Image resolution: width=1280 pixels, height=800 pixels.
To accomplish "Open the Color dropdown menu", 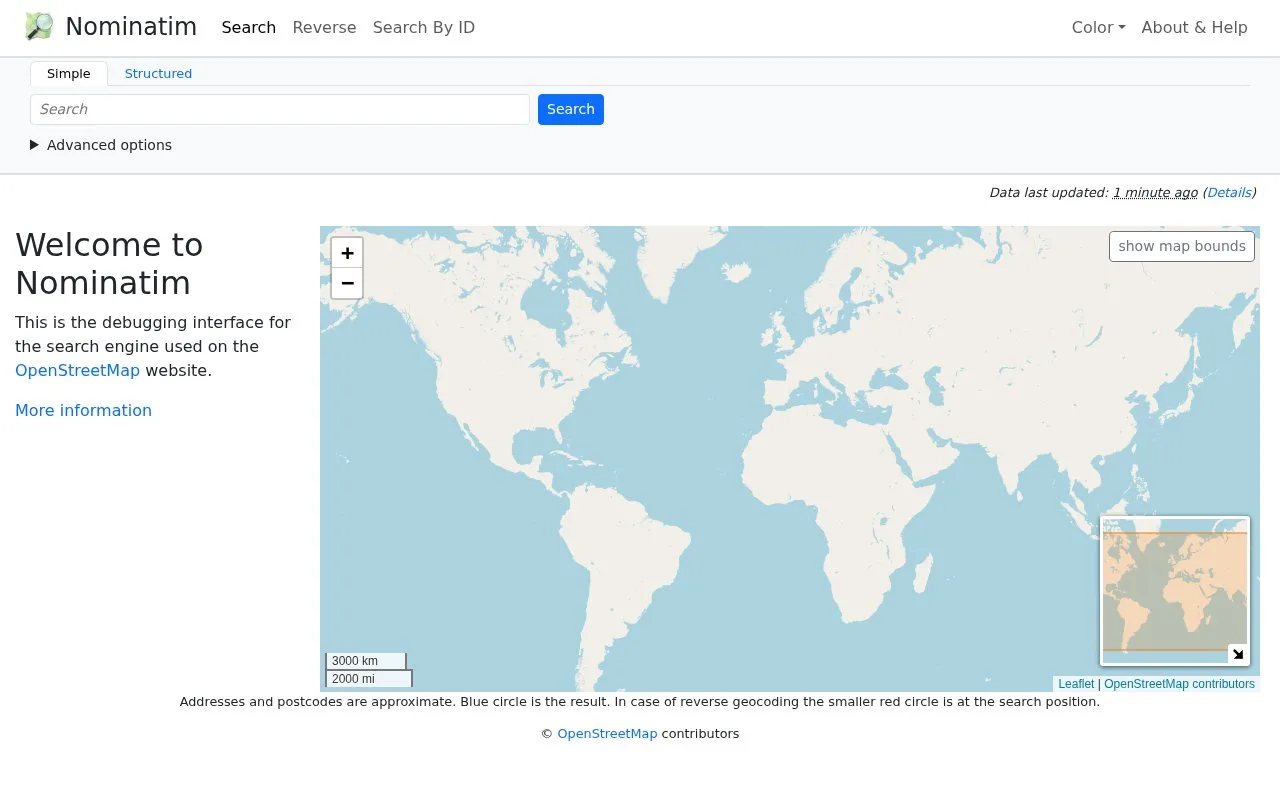I will point(1098,28).
